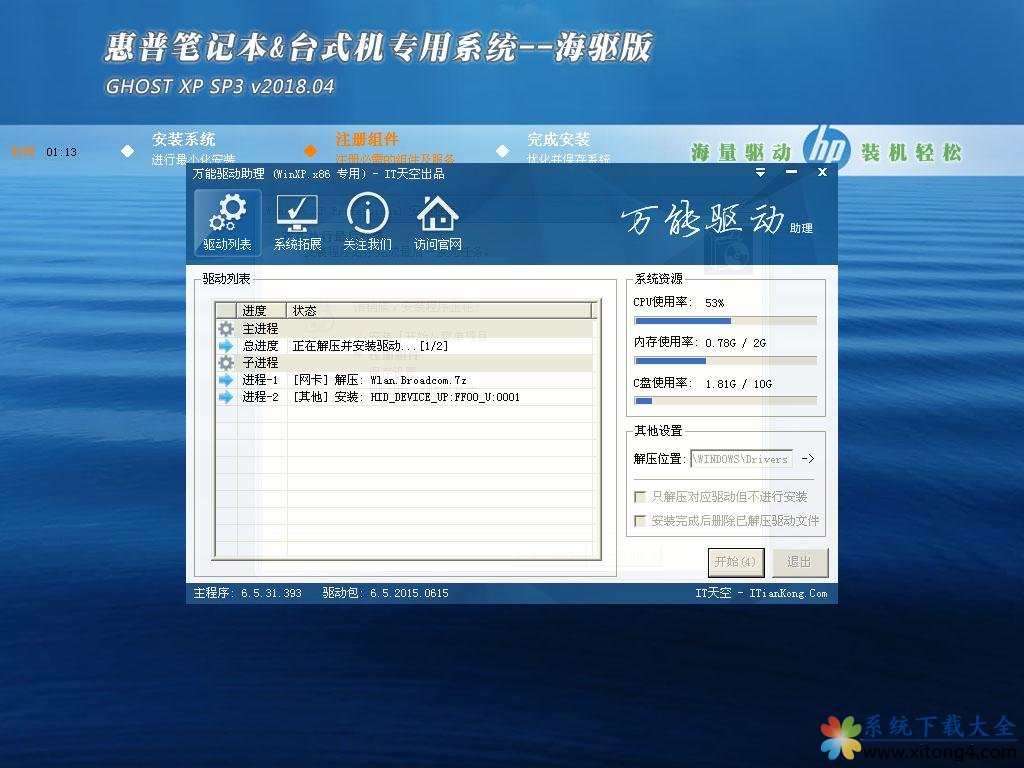Click the orange diamond marker beside 注册组件
Image resolution: width=1024 pixels, height=768 pixels.
[311, 151]
